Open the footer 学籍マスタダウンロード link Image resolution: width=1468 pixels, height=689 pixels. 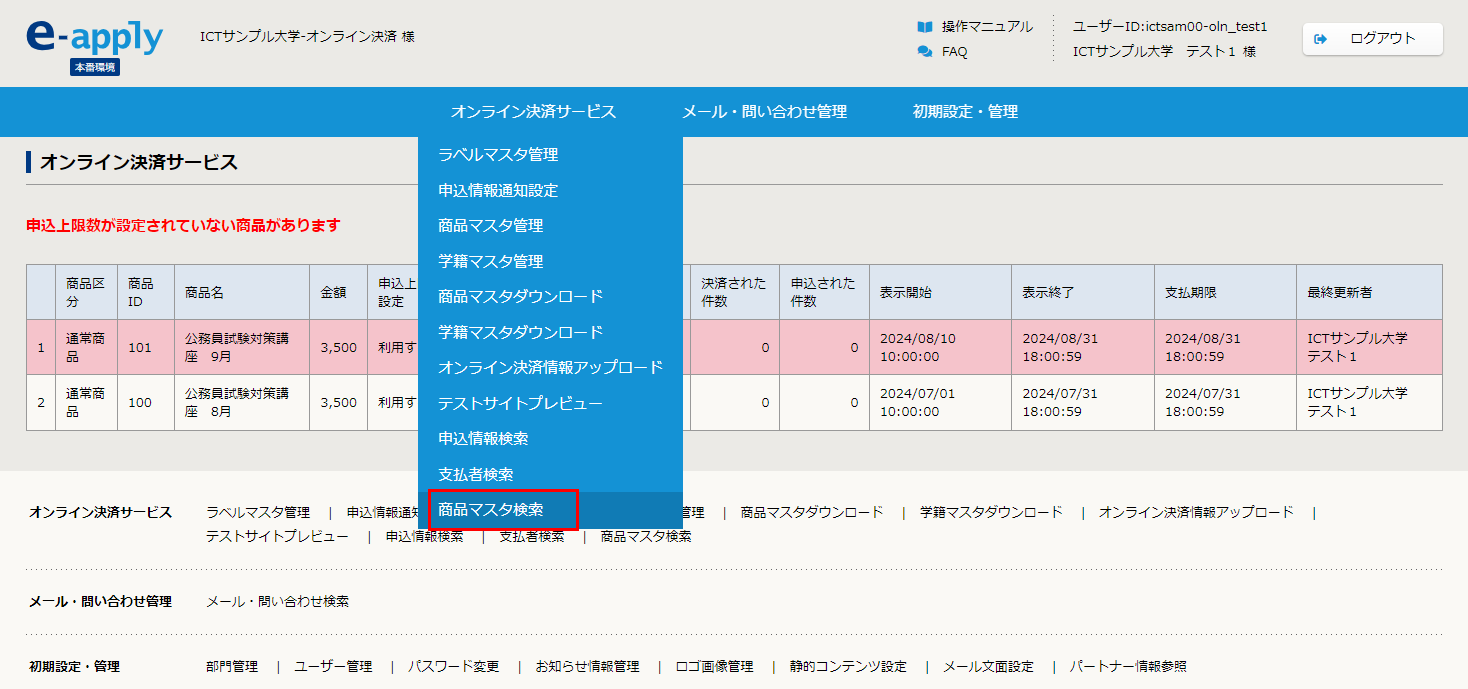(991, 512)
